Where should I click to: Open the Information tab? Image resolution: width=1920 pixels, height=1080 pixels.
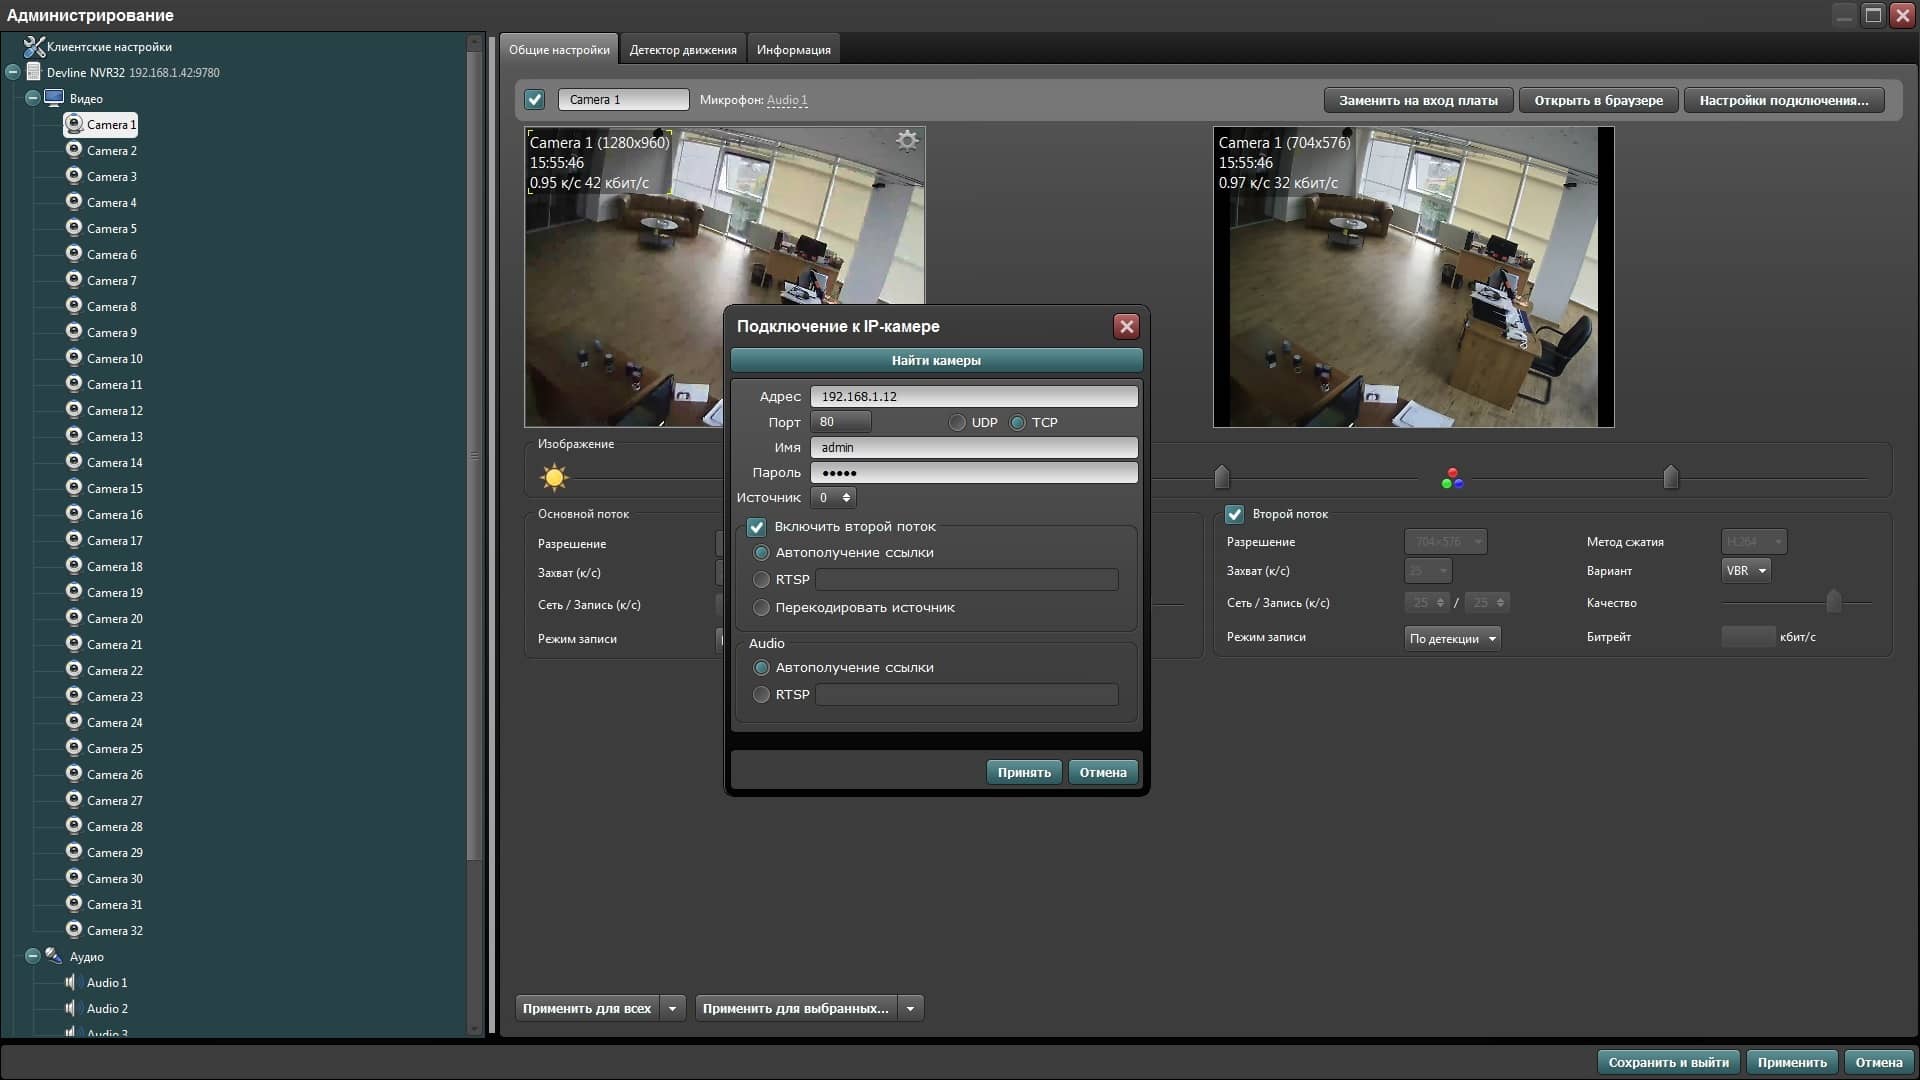pos(793,50)
